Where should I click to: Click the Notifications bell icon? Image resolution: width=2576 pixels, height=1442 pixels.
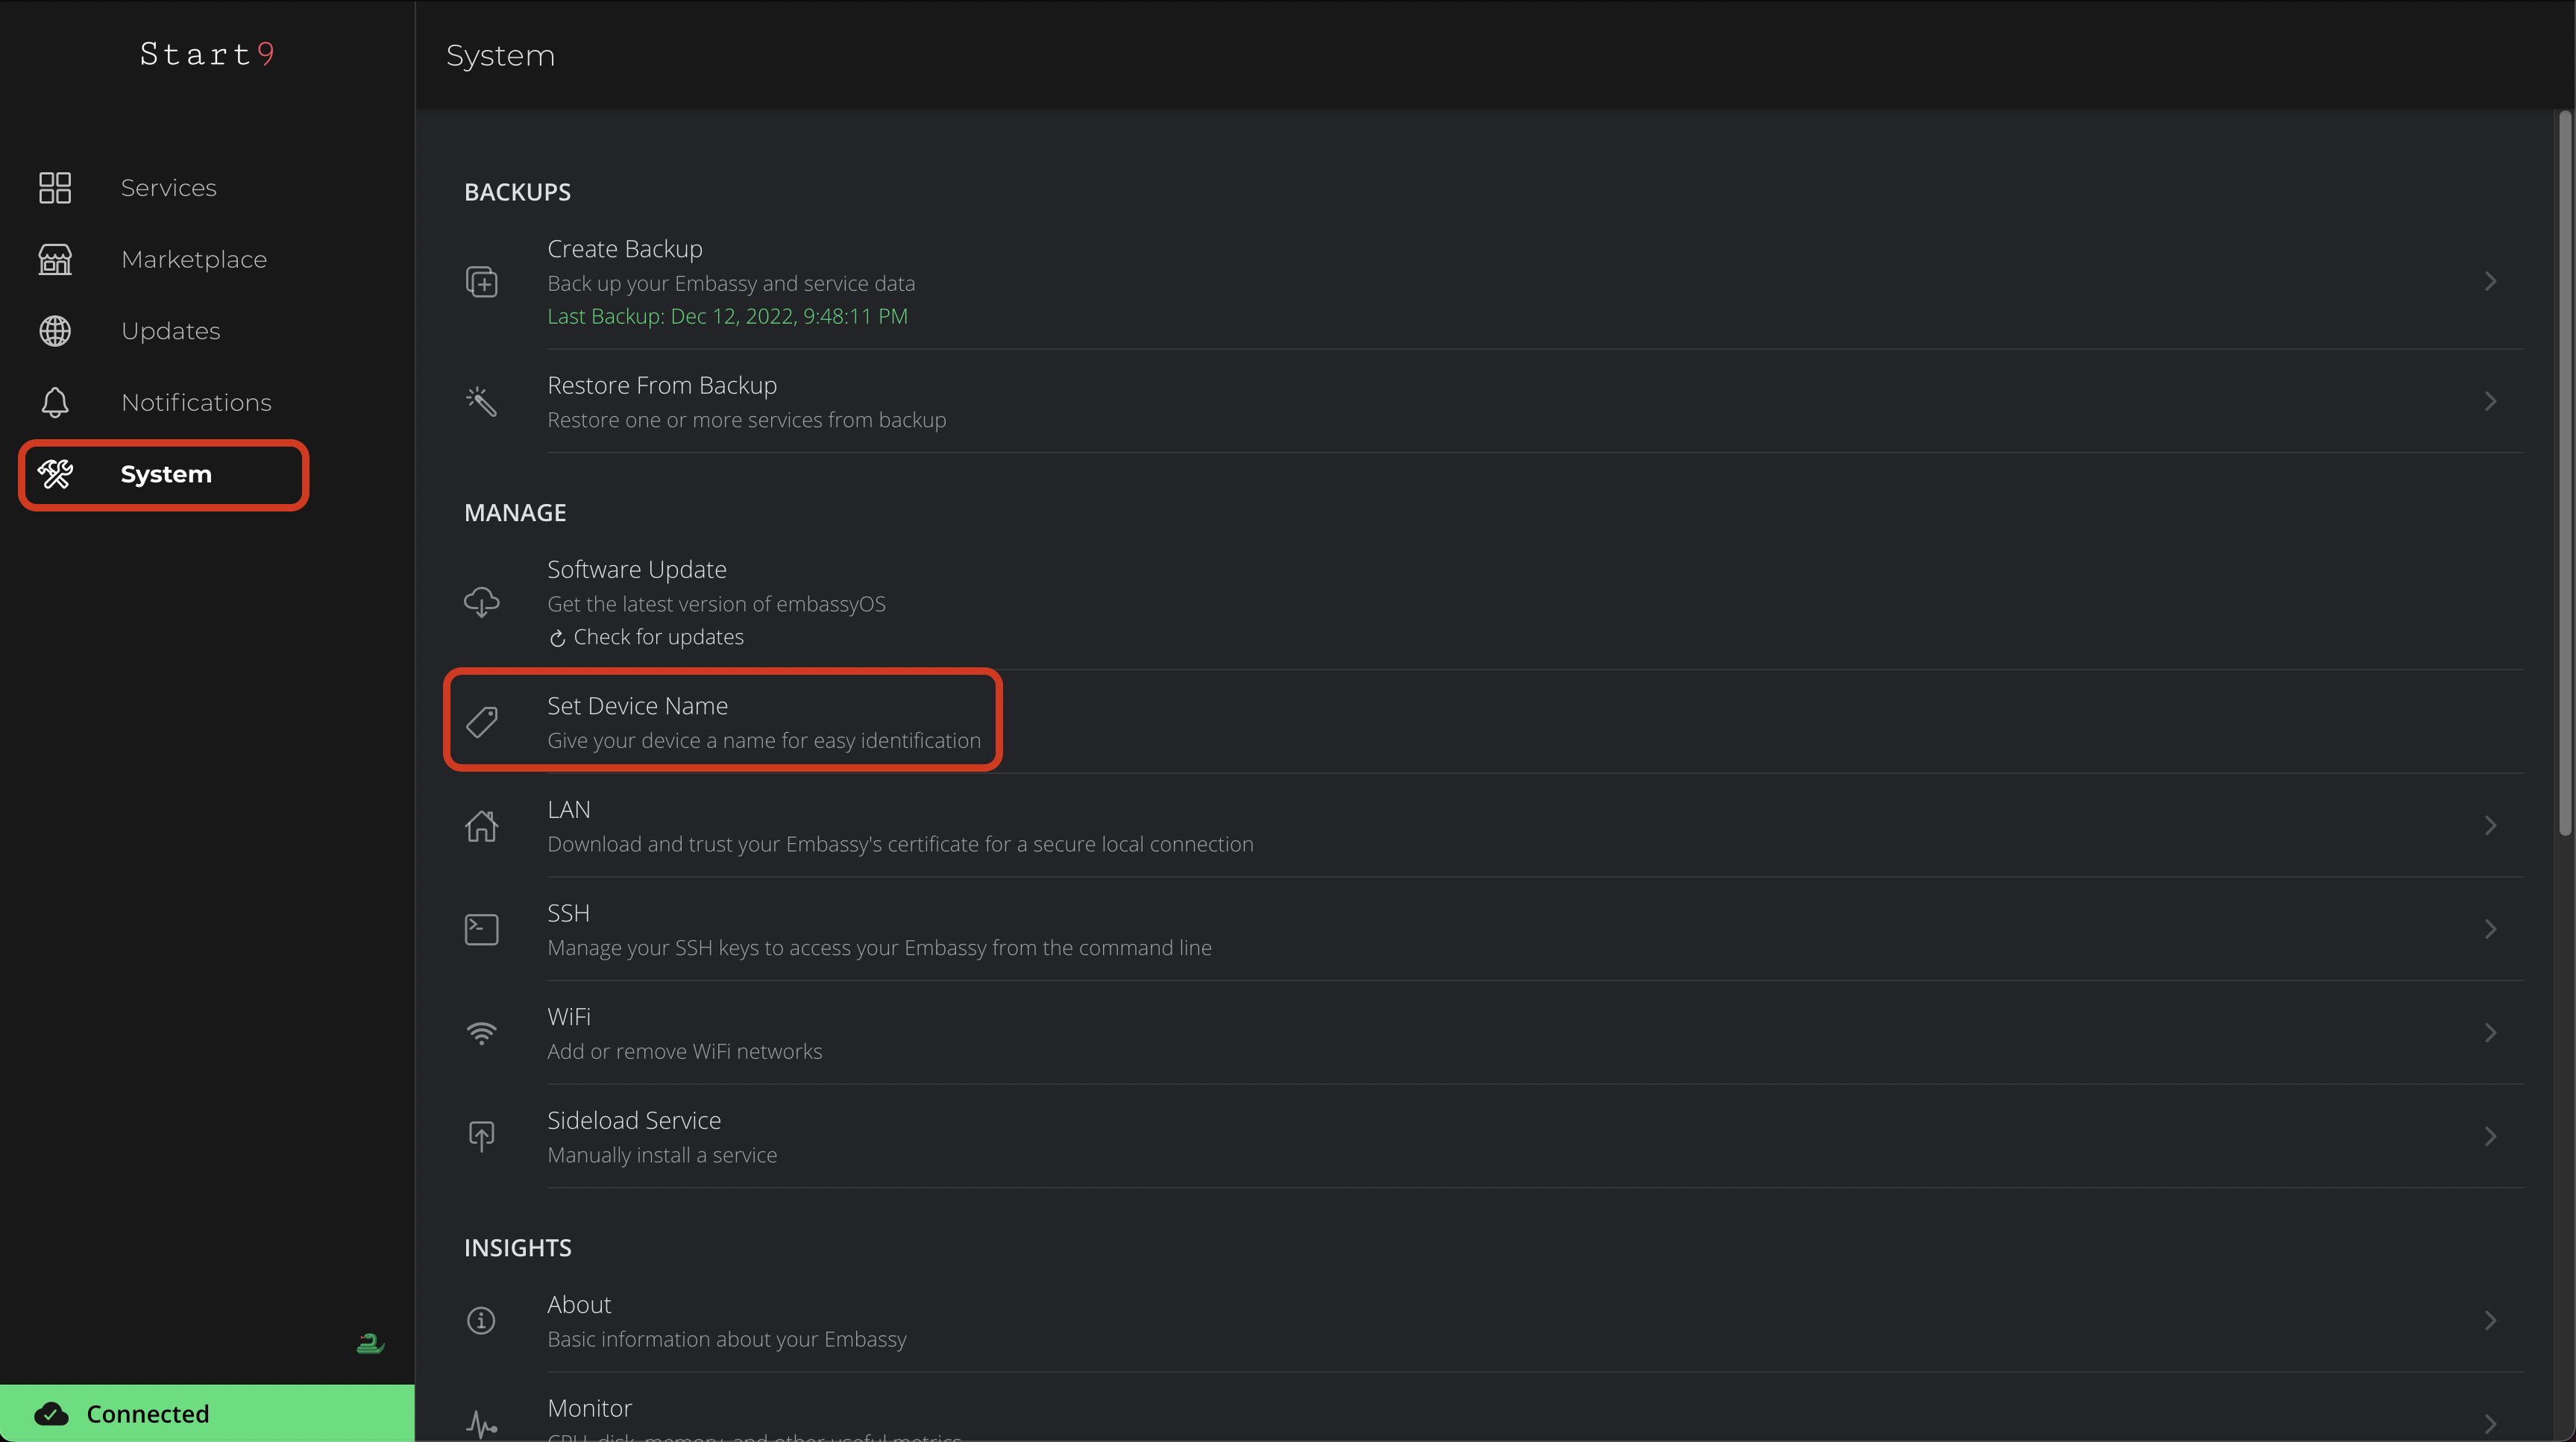click(55, 403)
